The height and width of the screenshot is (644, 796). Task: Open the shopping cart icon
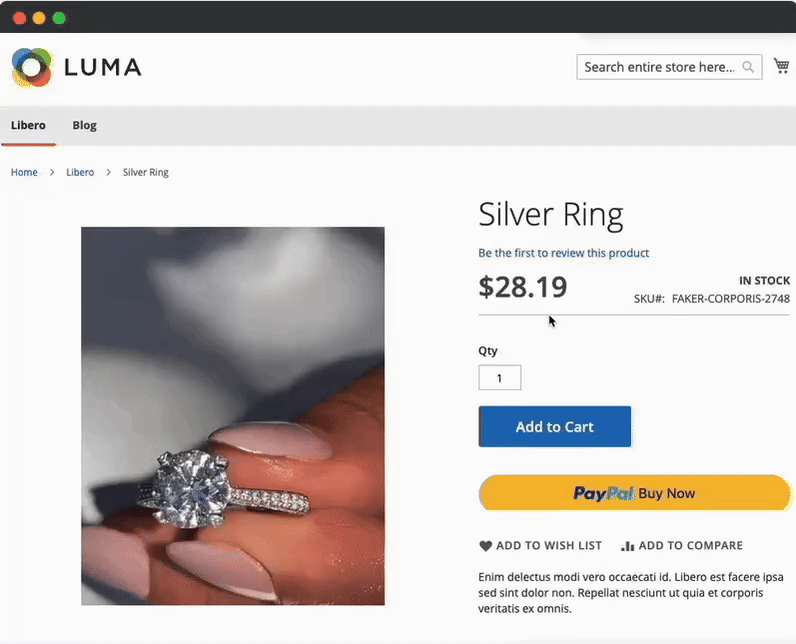click(781, 66)
